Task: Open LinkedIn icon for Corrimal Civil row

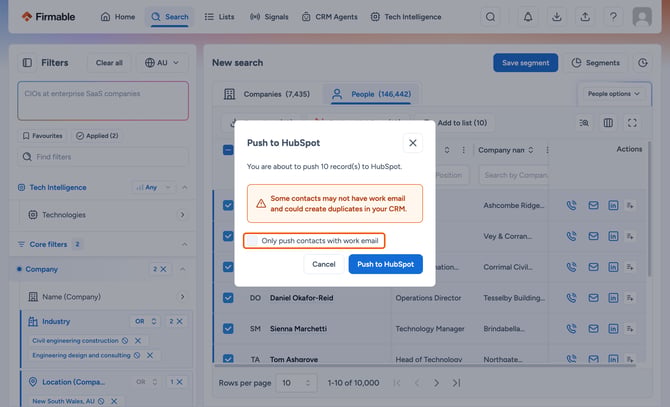Action: 613,267
